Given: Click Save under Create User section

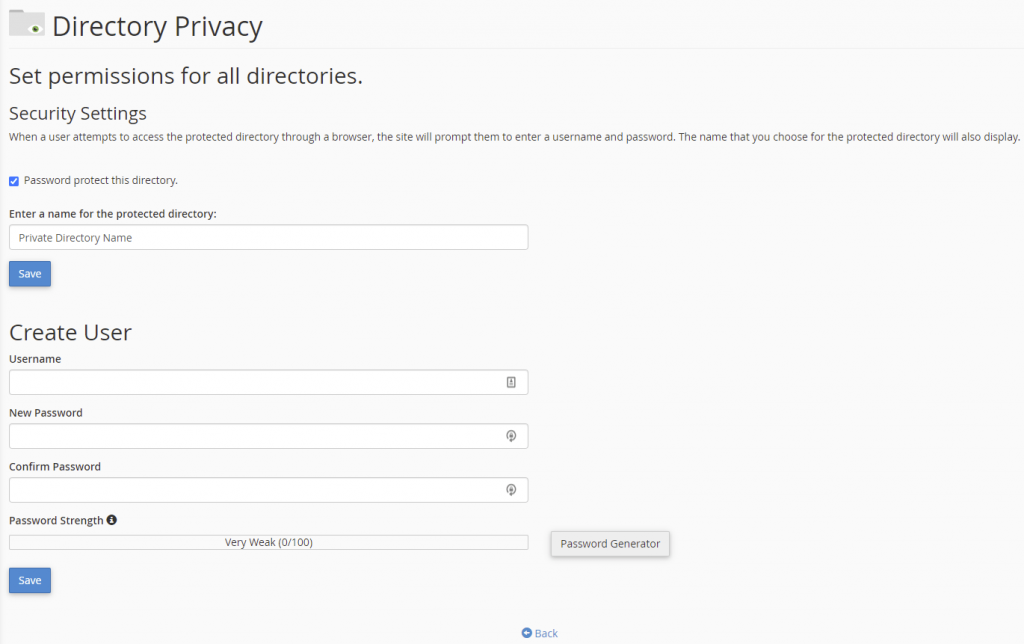Looking at the screenshot, I should tap(29, 580).
